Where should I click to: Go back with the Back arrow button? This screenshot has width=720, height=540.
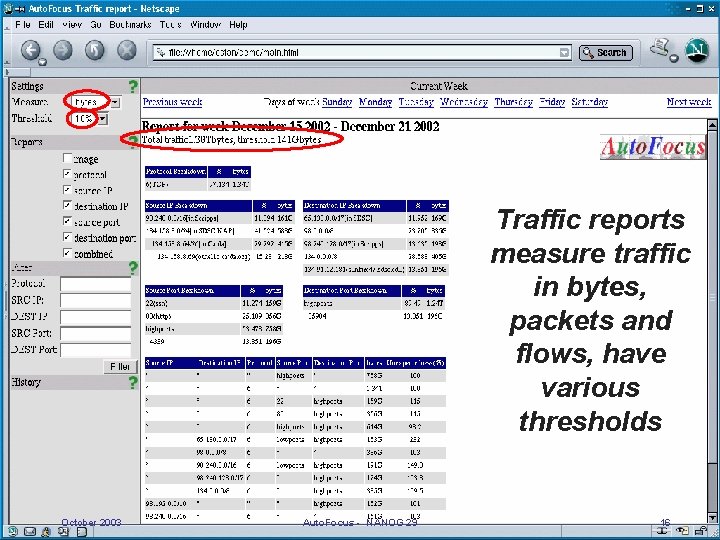[30, 50]
